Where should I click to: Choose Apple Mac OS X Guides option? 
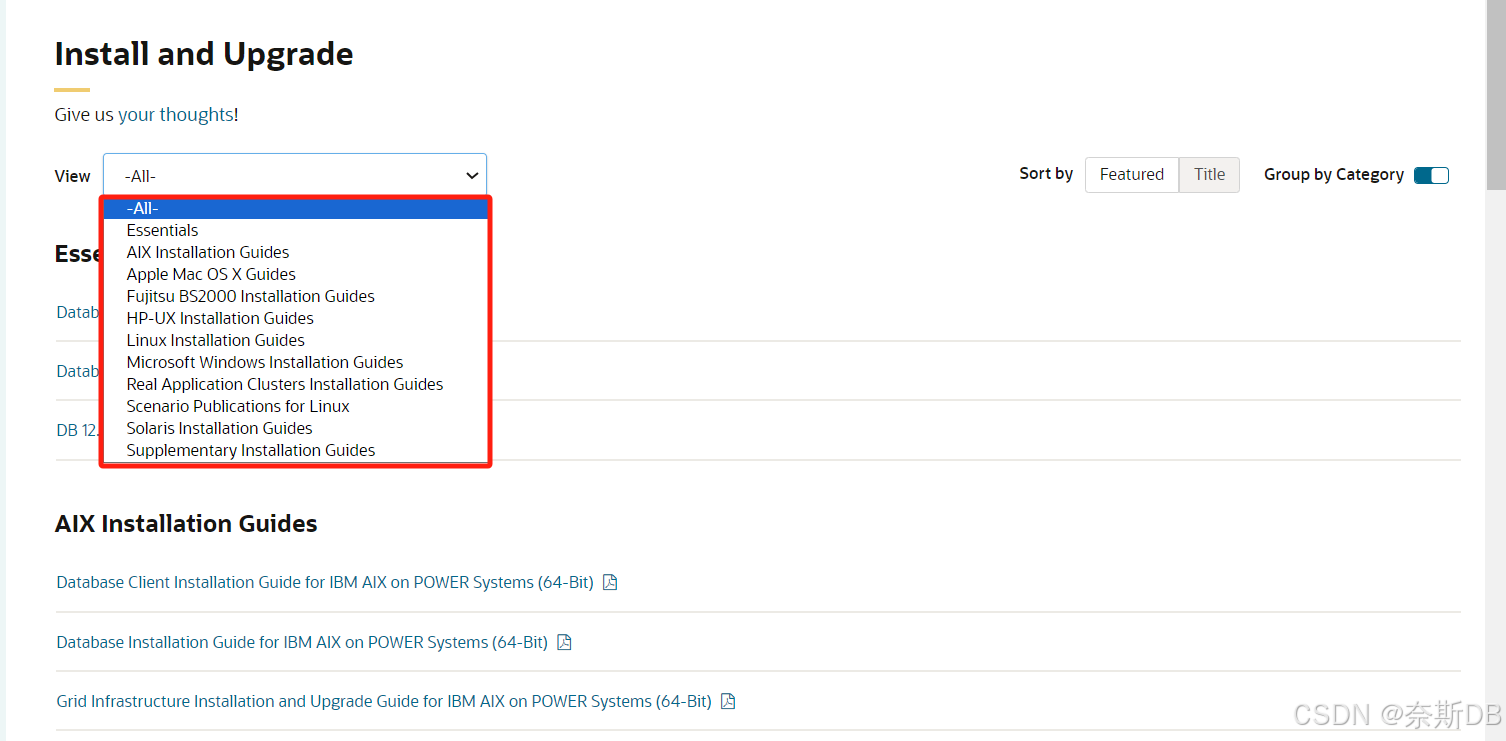[x=296, y=274]
